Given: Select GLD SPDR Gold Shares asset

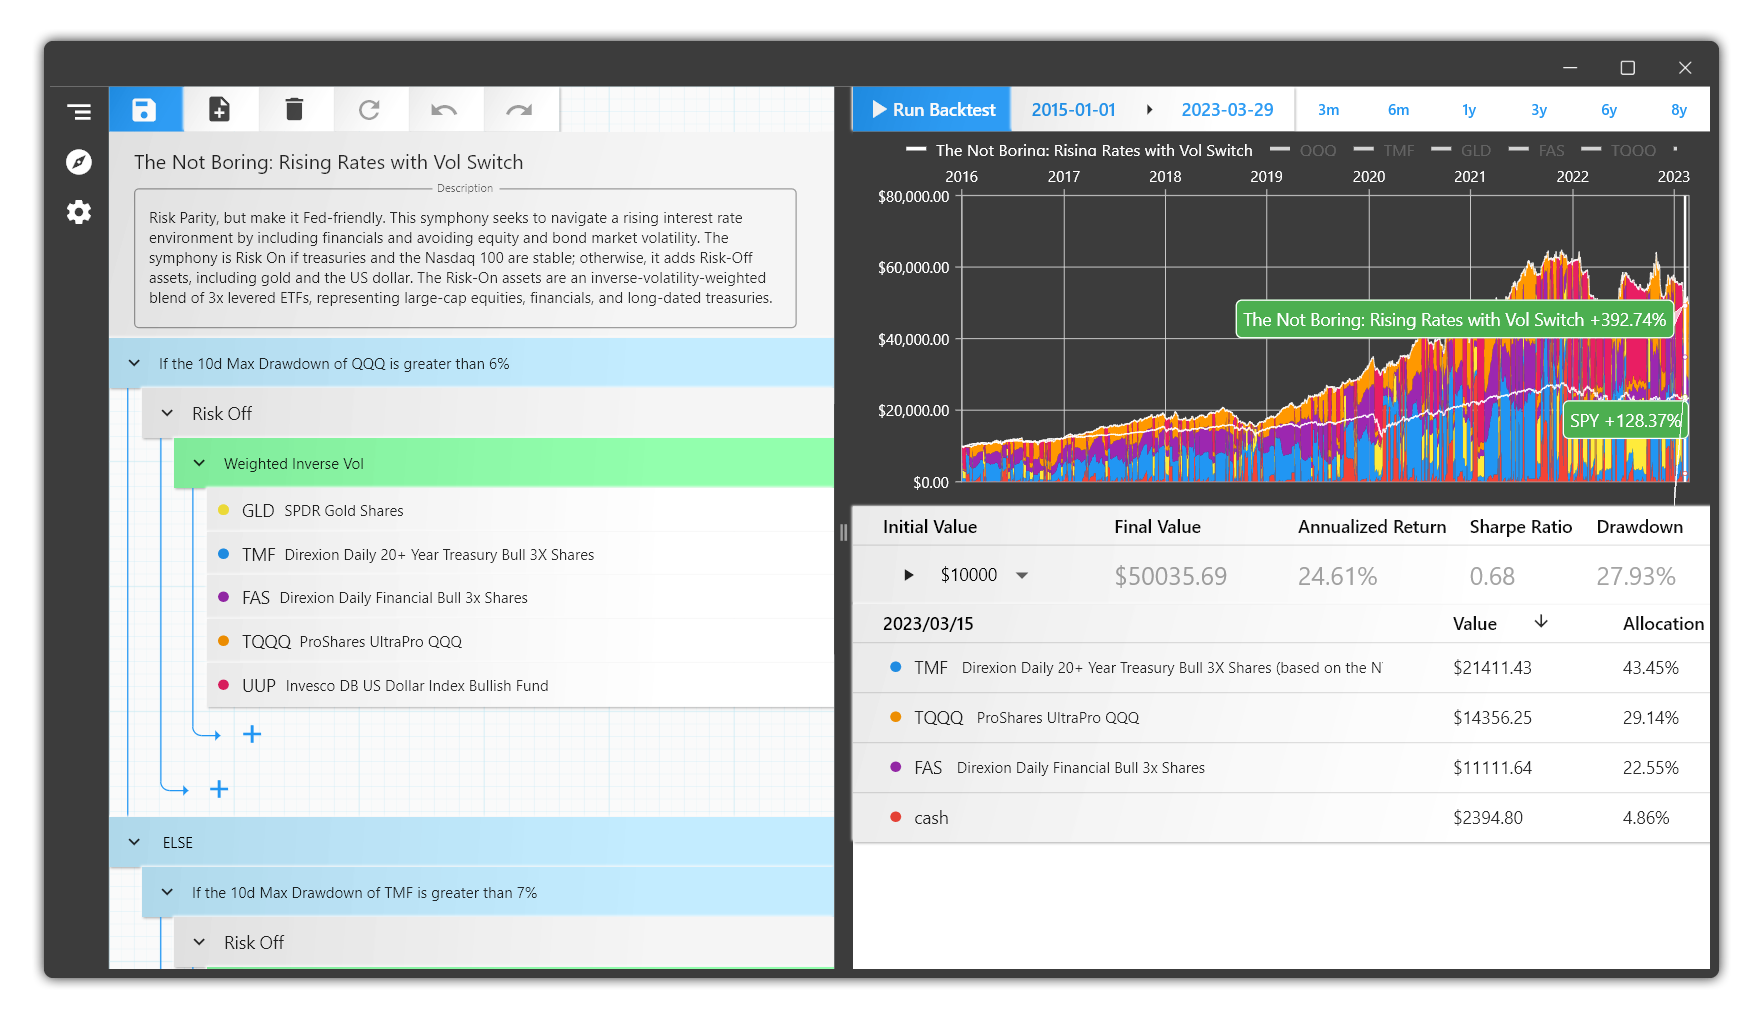Looking at the screenshot, I should [520, 510].
